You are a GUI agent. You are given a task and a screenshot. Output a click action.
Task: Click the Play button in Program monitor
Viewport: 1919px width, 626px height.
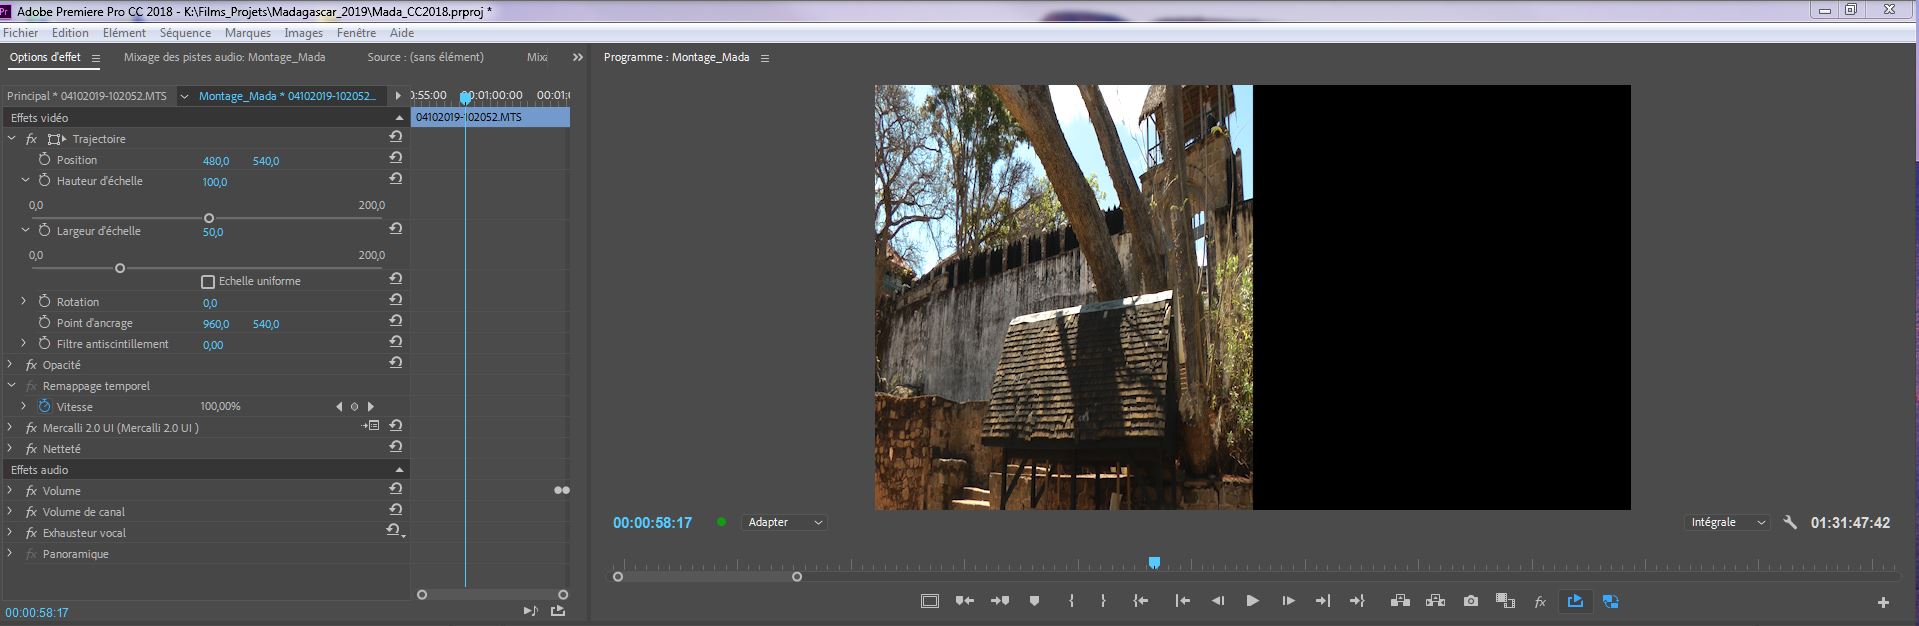click(1252, 601)
